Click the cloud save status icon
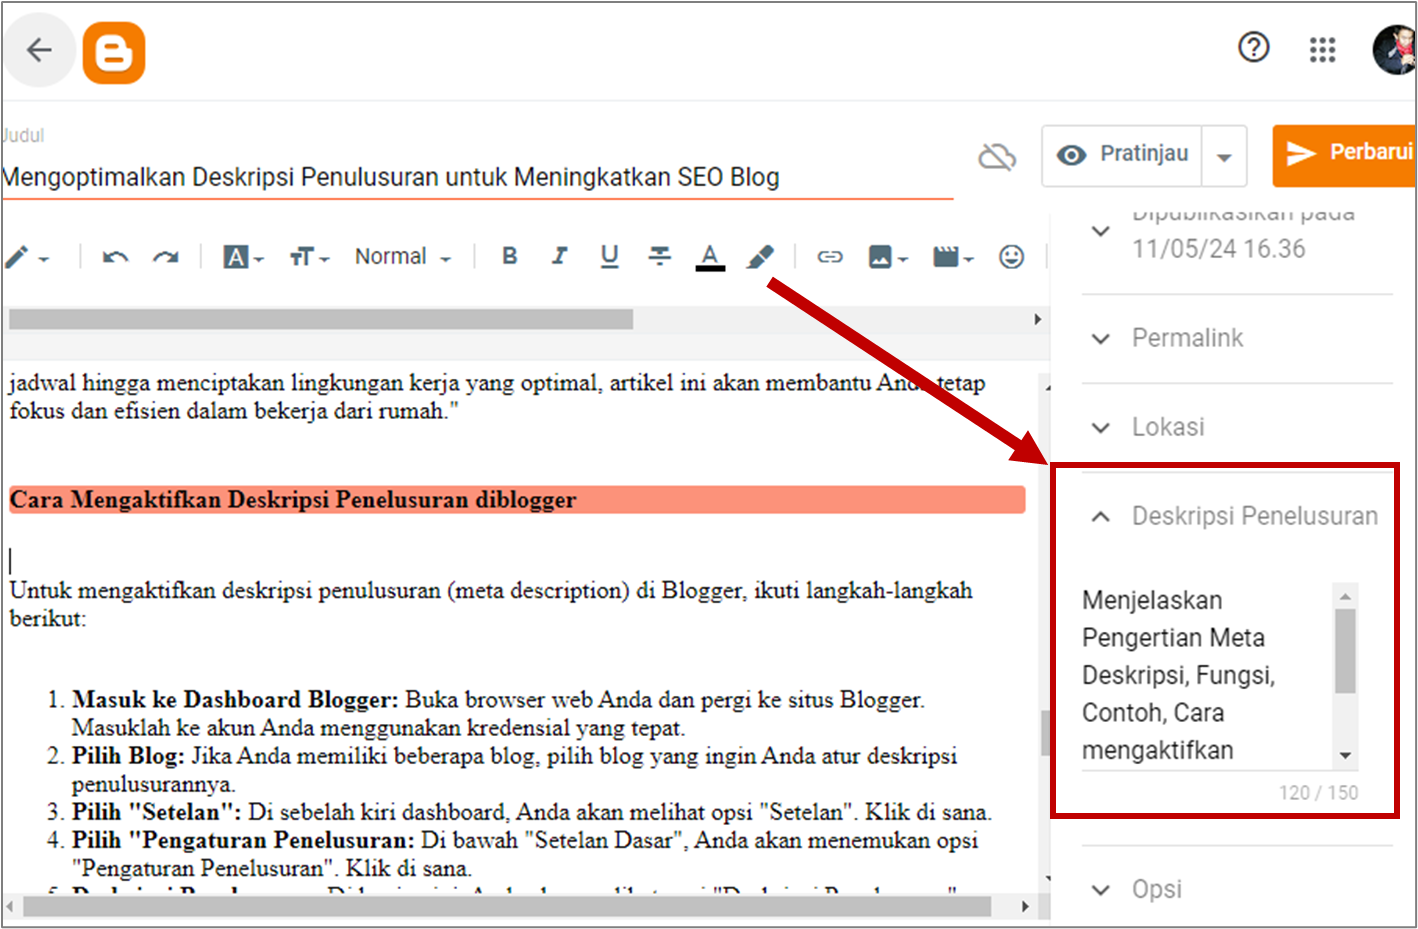 tap(997, 156)
